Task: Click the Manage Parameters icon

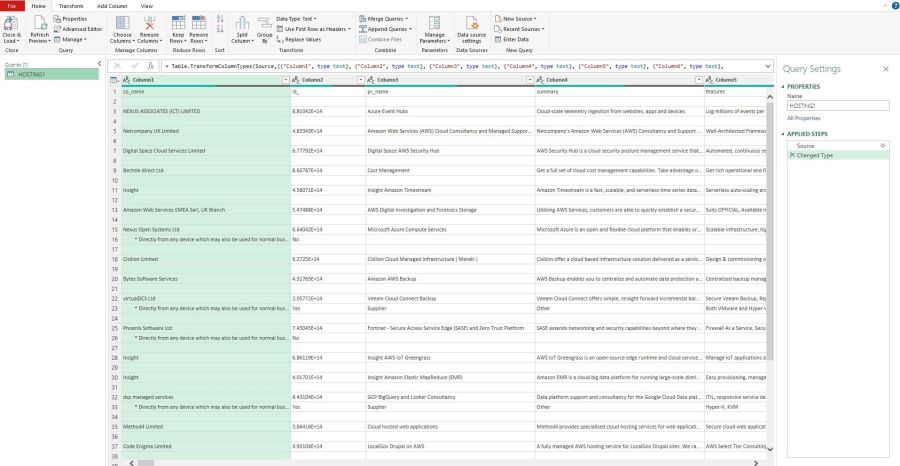Action: click(435, 23)
